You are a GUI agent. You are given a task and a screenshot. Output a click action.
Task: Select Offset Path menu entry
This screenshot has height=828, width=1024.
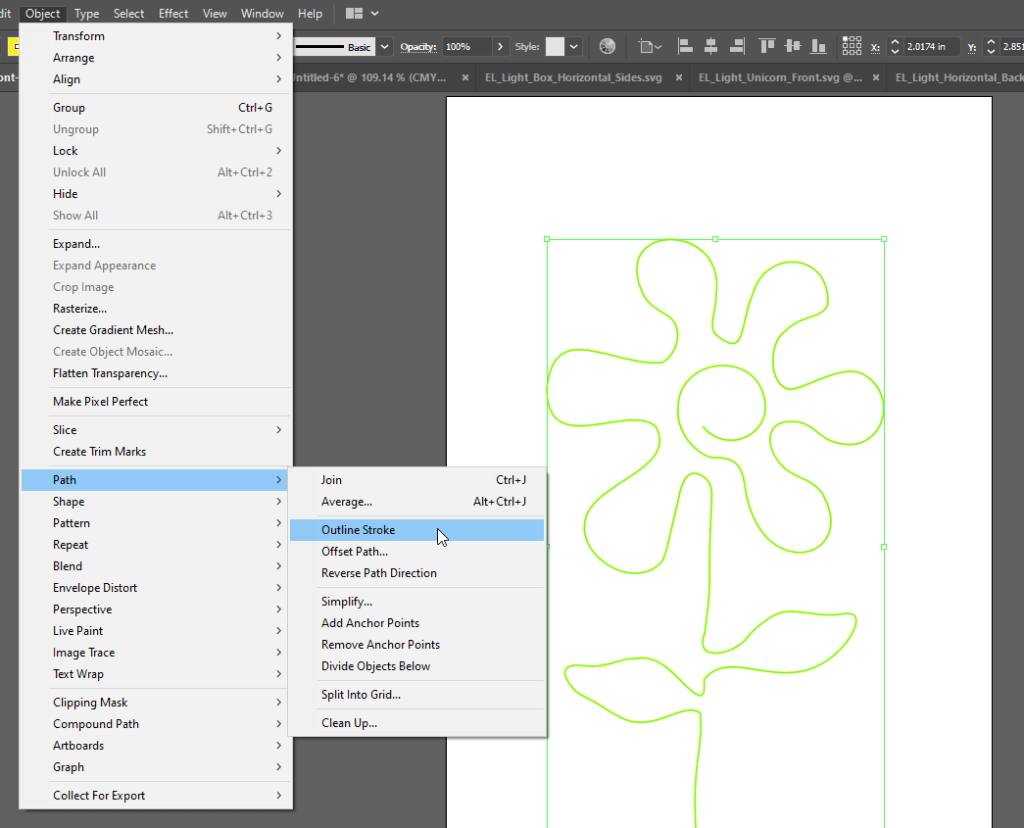(x=354, y=552)
